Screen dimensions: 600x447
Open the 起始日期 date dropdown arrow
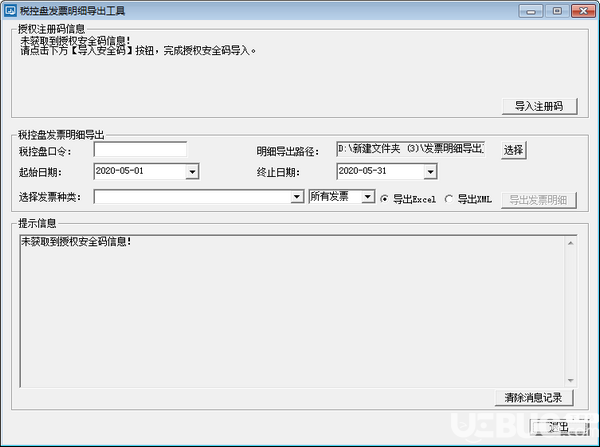tap(192, 172)
